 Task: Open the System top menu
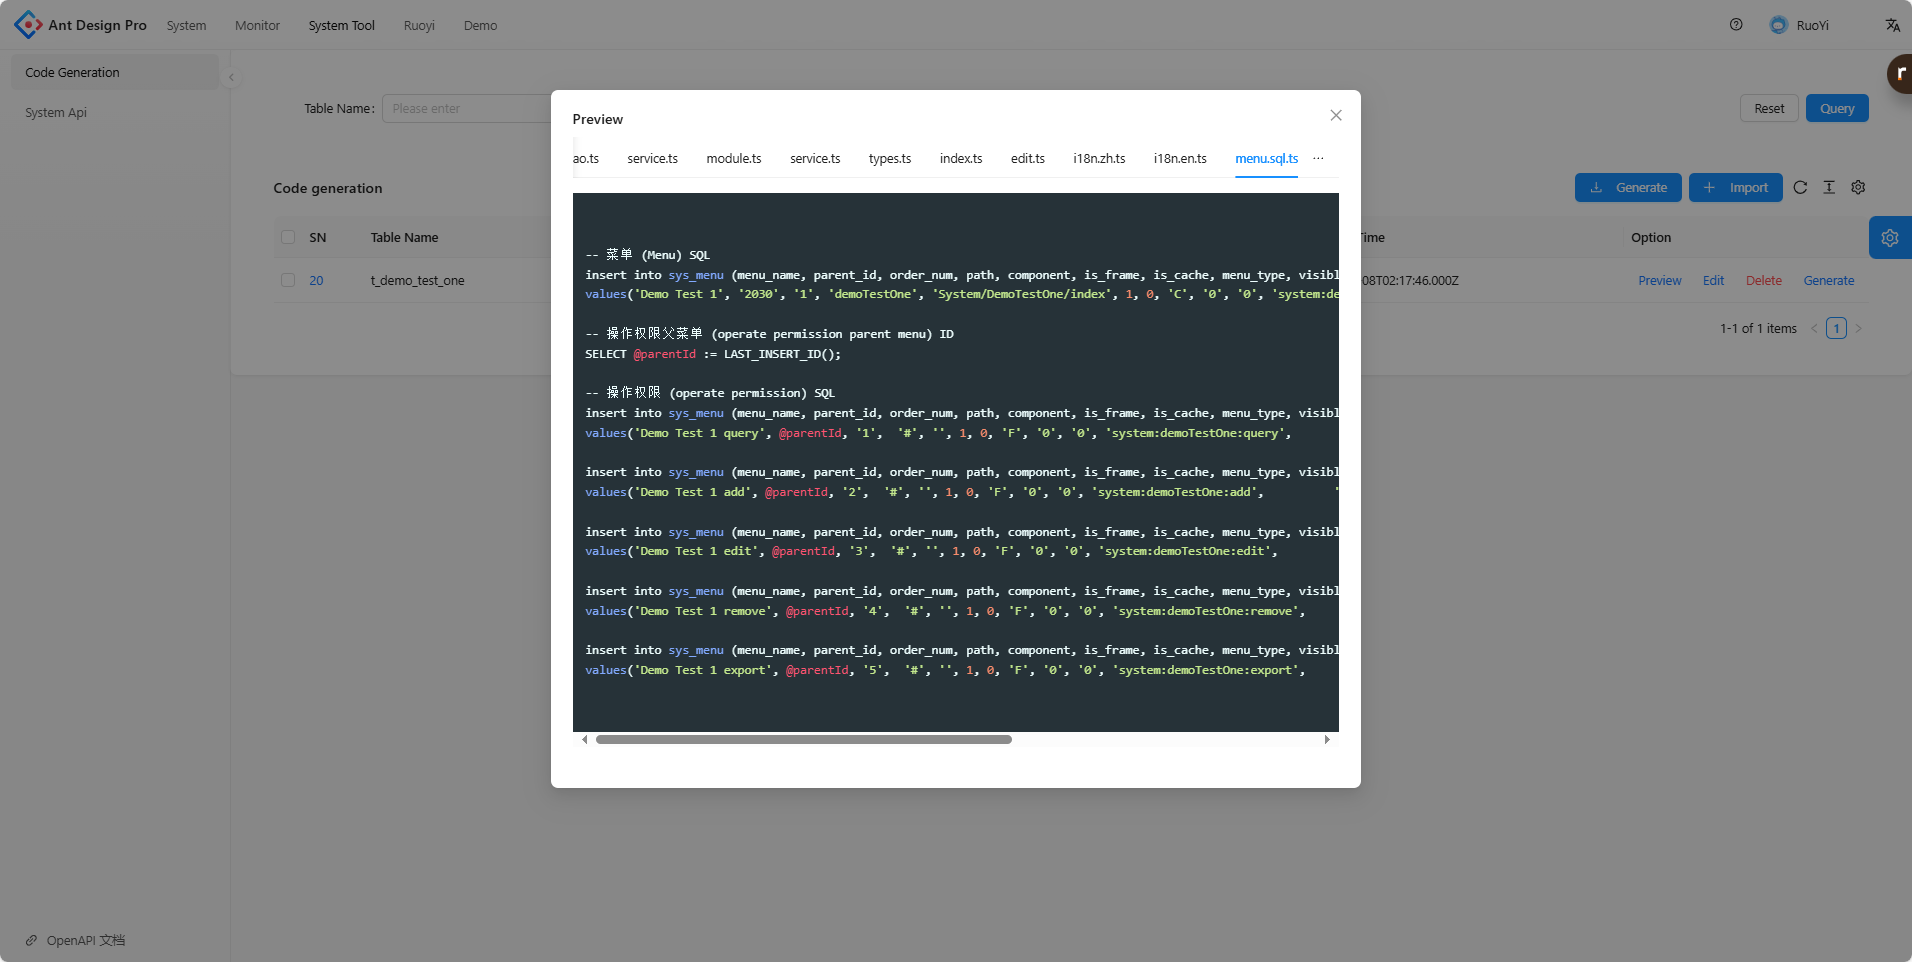point(186,25)
